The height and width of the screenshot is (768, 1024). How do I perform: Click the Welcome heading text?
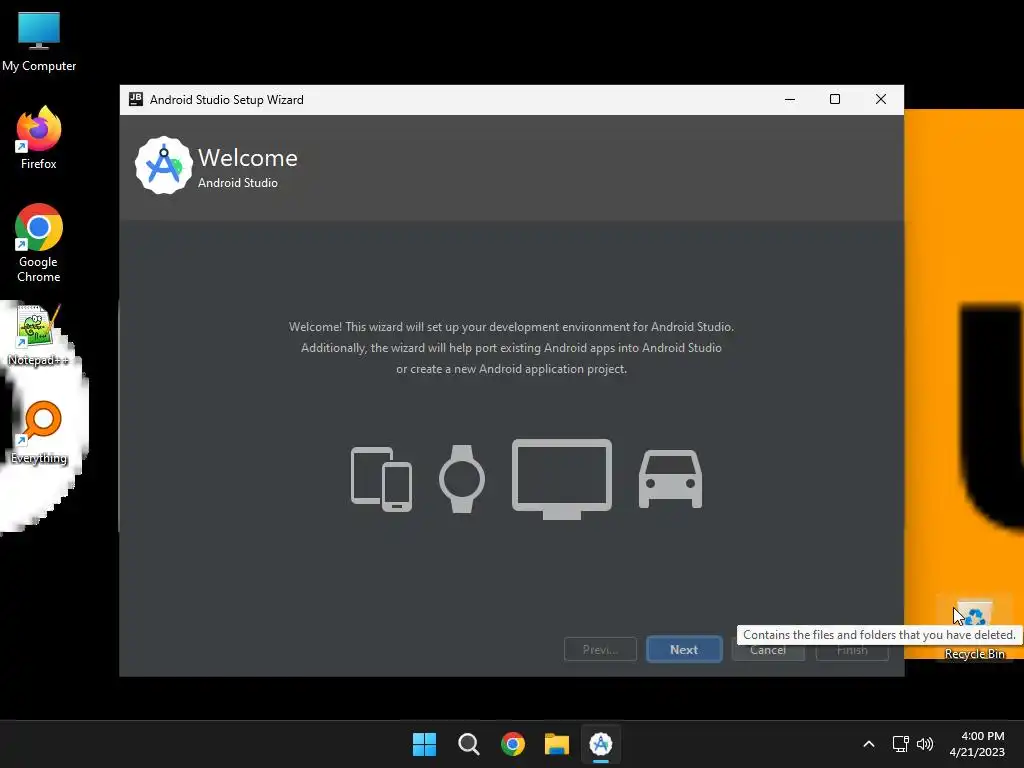click(248, 157)
